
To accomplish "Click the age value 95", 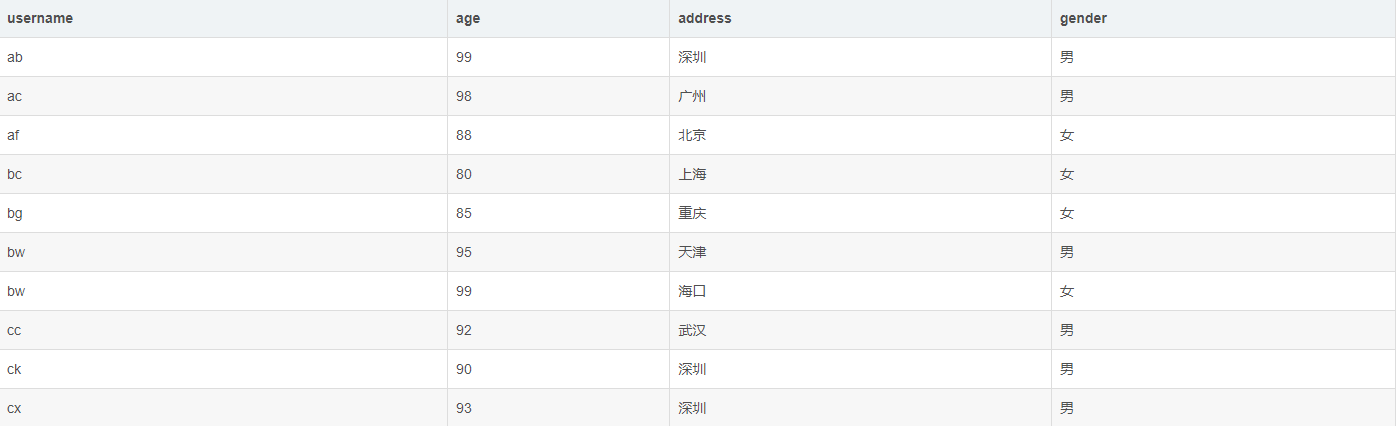I will click(464, 252).
